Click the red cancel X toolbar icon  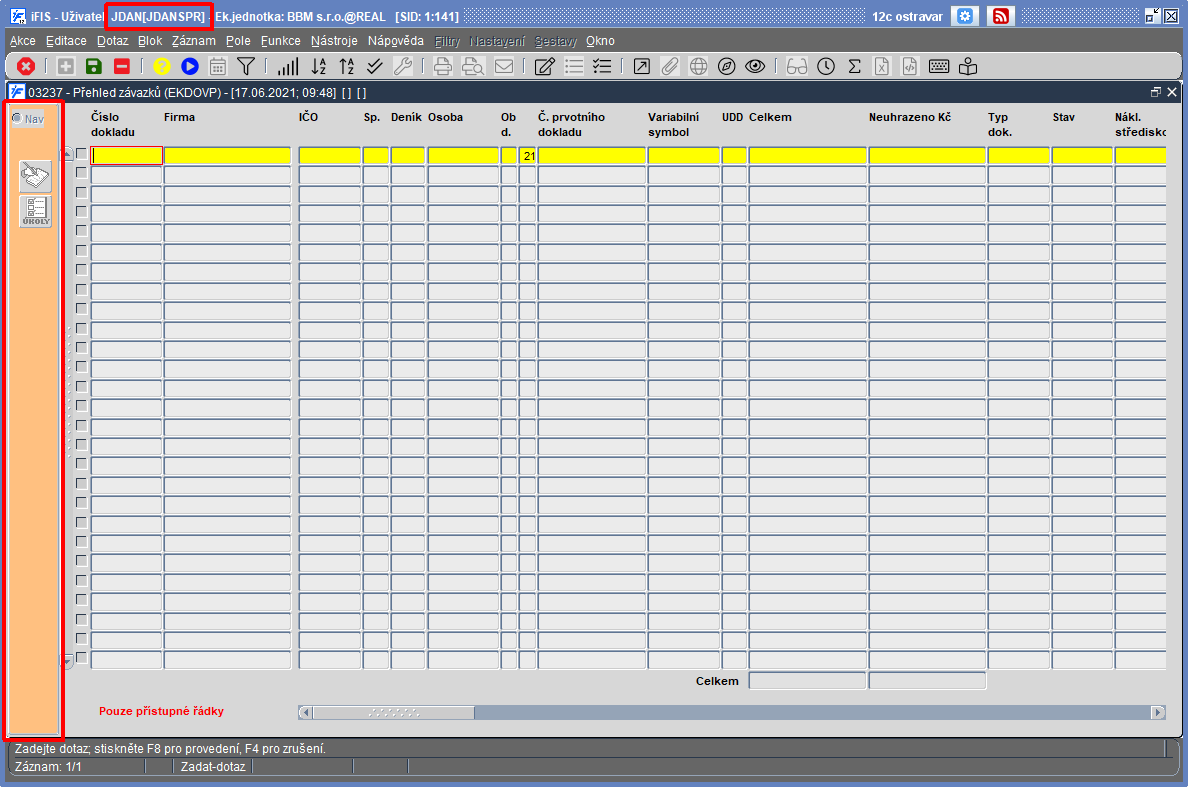pos(26,67)
